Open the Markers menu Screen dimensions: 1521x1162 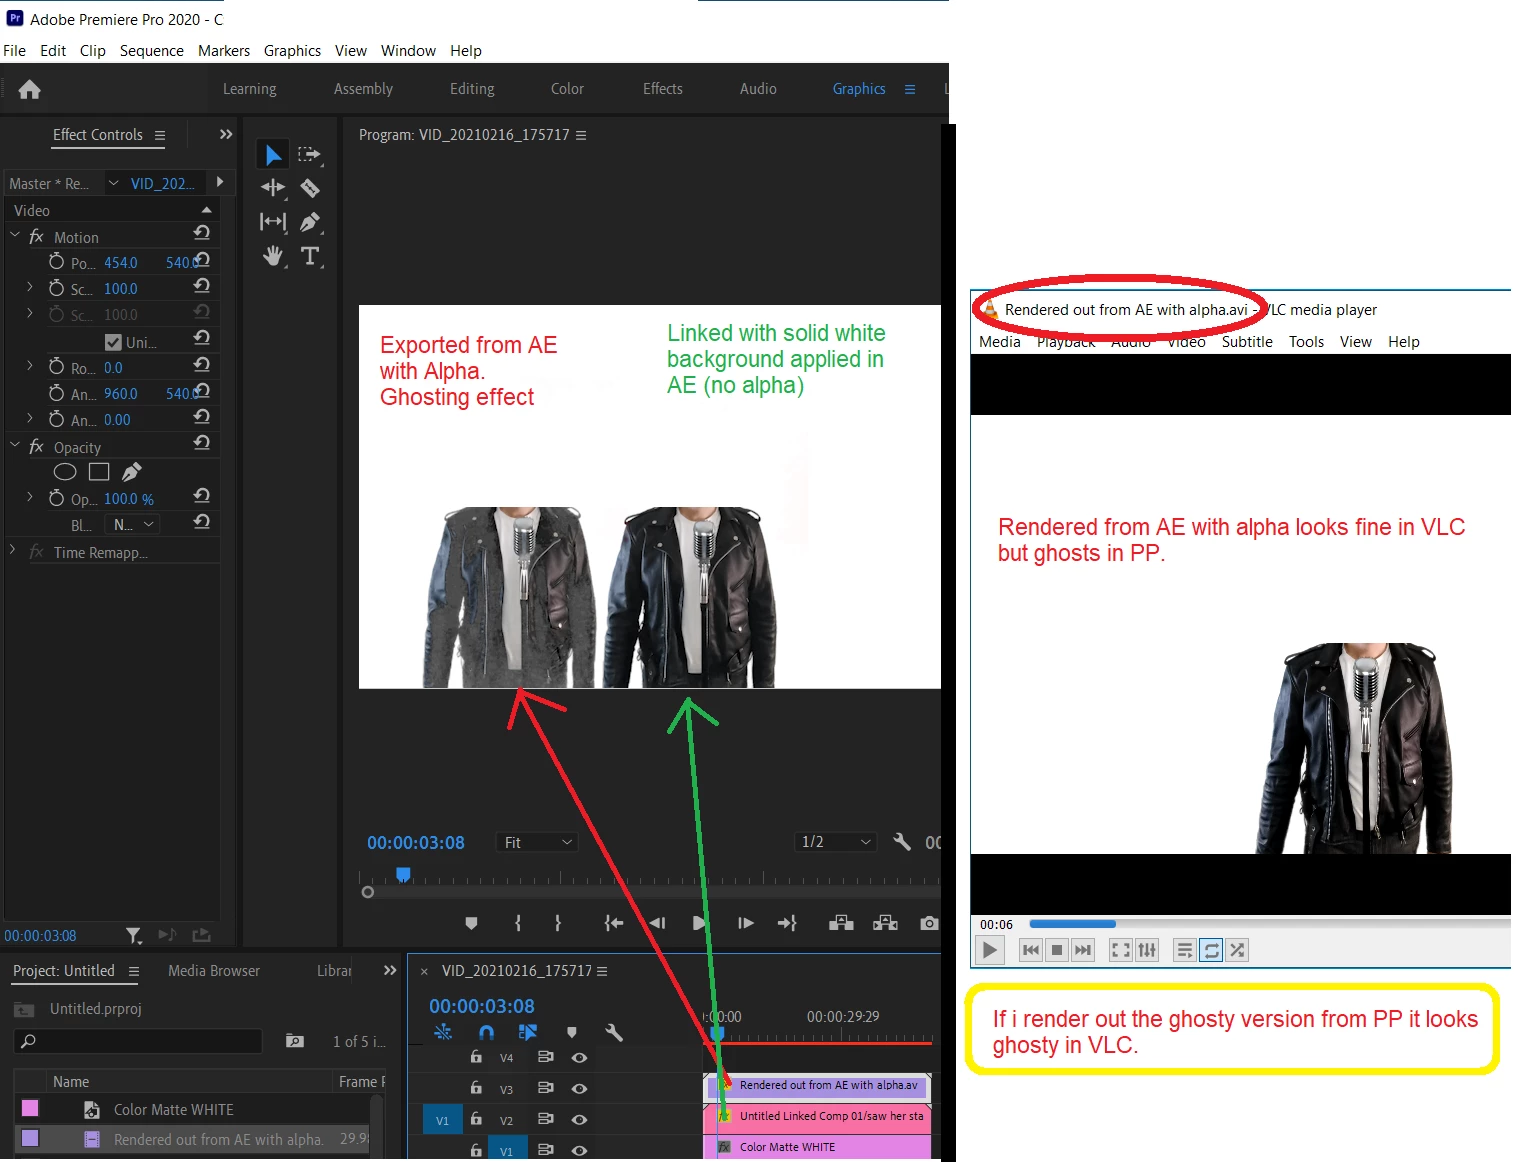click(x=224, y=51)
